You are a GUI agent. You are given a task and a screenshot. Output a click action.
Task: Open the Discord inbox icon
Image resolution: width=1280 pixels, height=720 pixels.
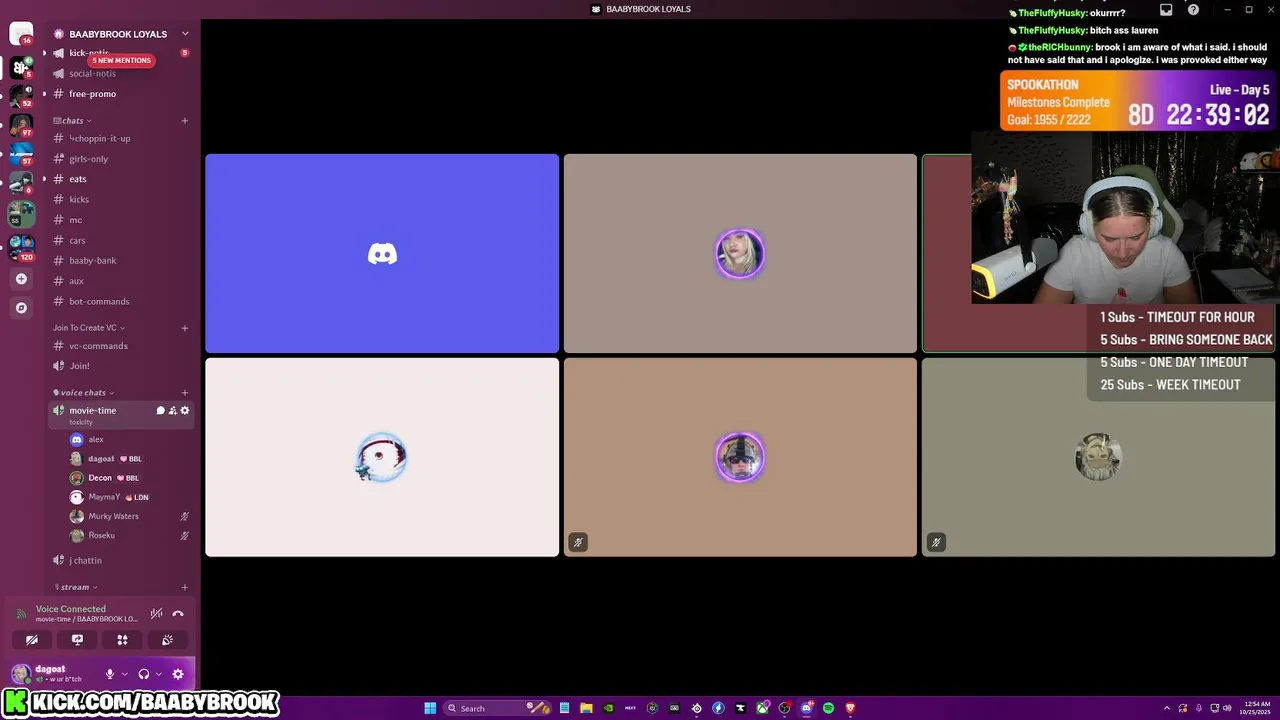coord(1166,10)
